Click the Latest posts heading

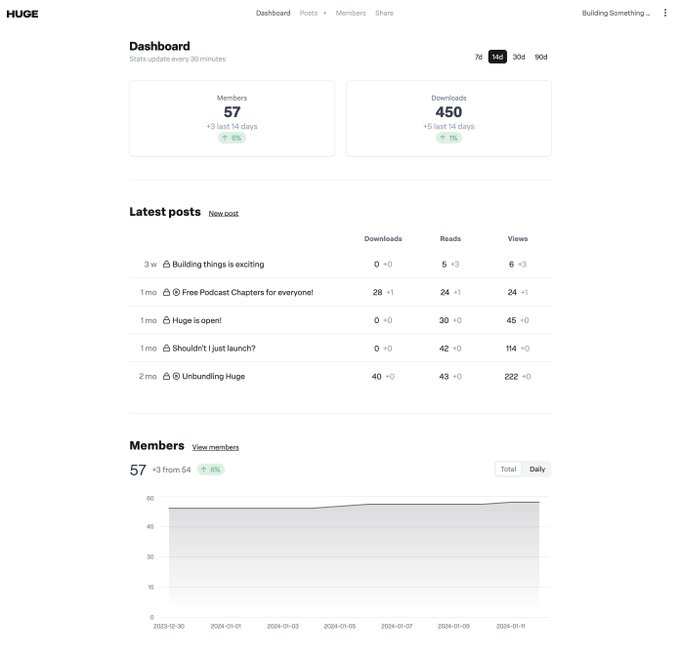[x=165, y=212]
